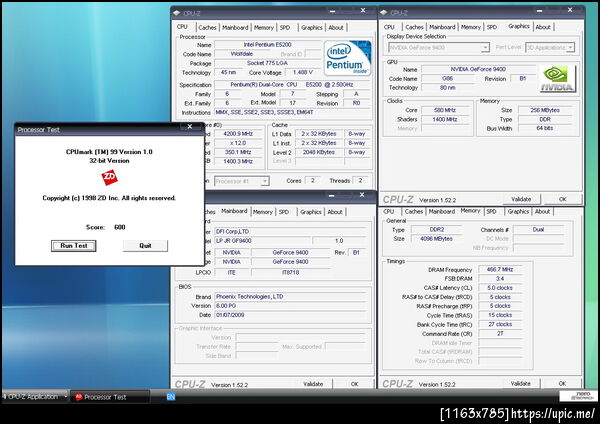Screen dimensions: 600x424
Task: Select Graphics tab in Memory window
Action: (x=518, y=212)
